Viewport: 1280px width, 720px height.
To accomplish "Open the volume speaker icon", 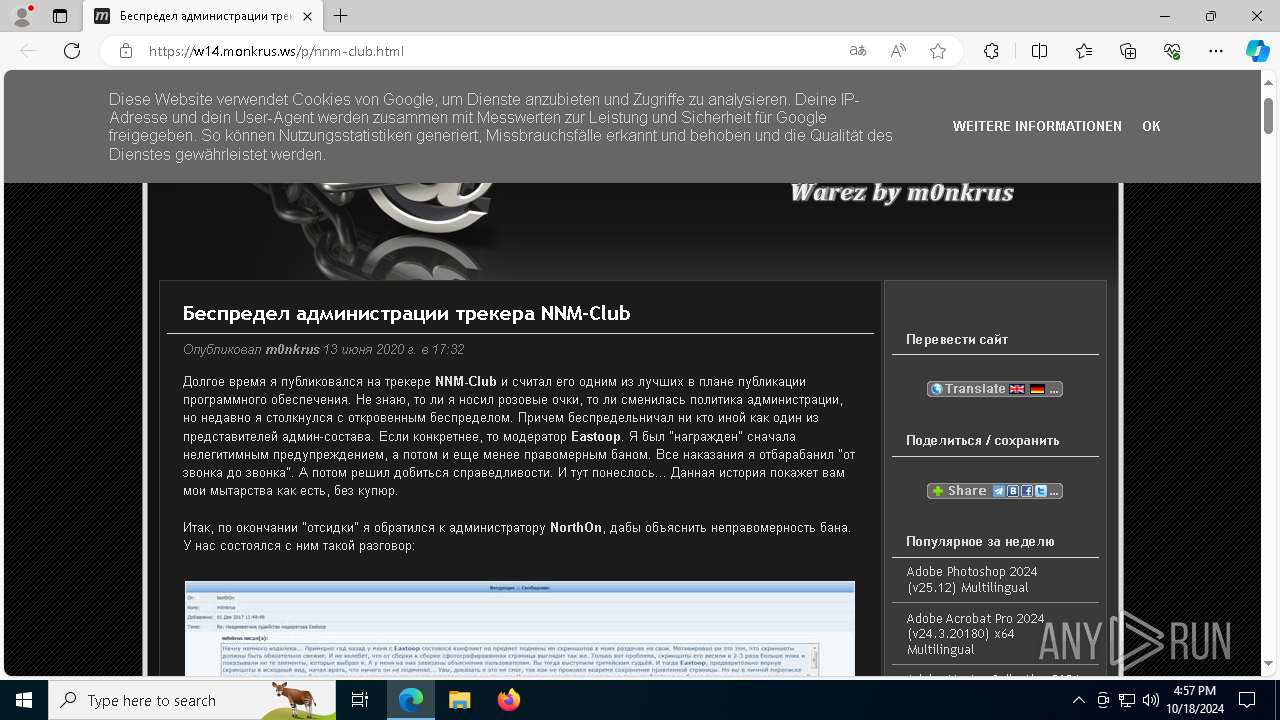I will (1151, 700).
